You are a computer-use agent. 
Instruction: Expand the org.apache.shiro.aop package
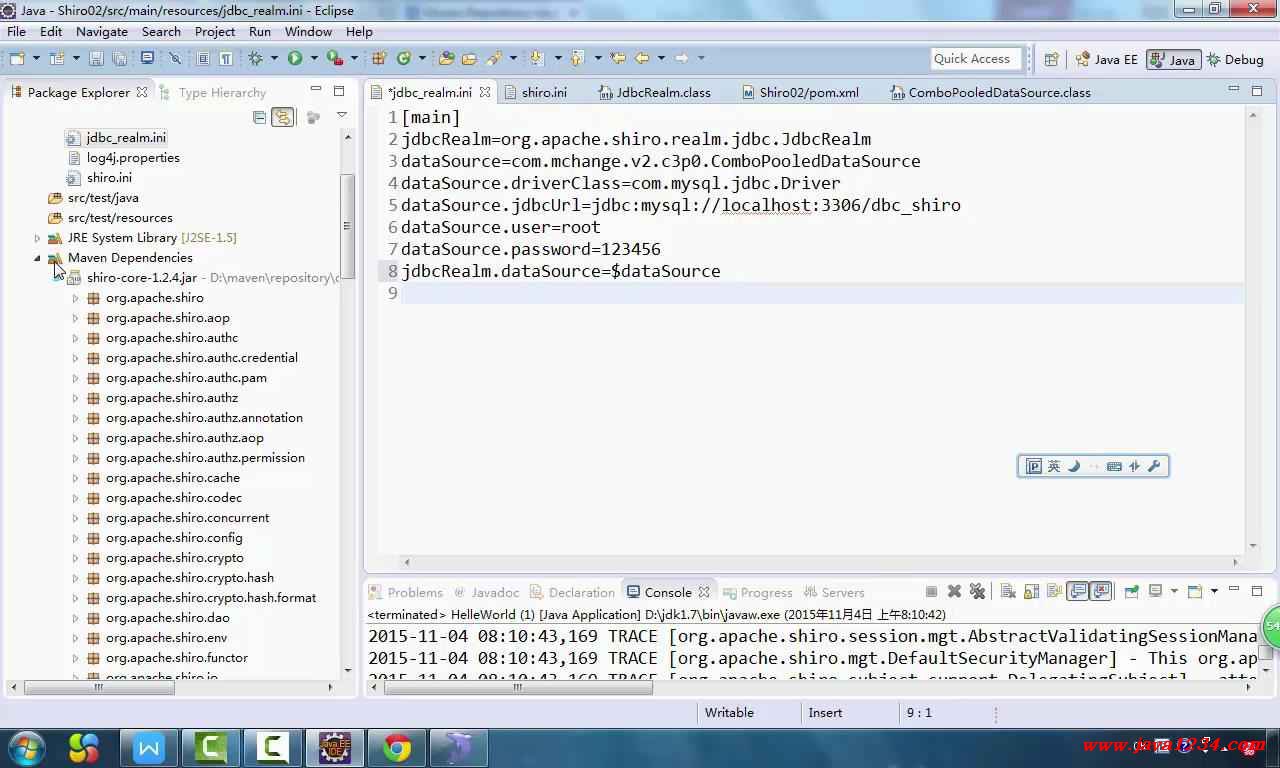[x=75, y=318]
